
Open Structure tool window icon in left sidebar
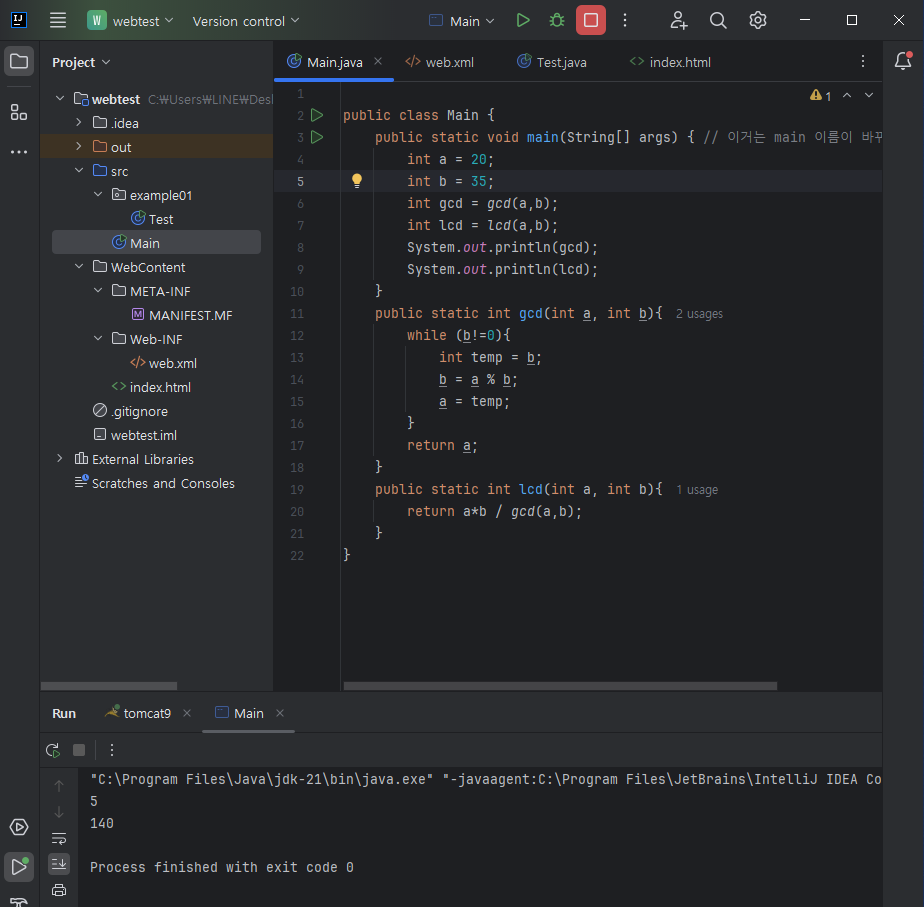tap(19, 112)
